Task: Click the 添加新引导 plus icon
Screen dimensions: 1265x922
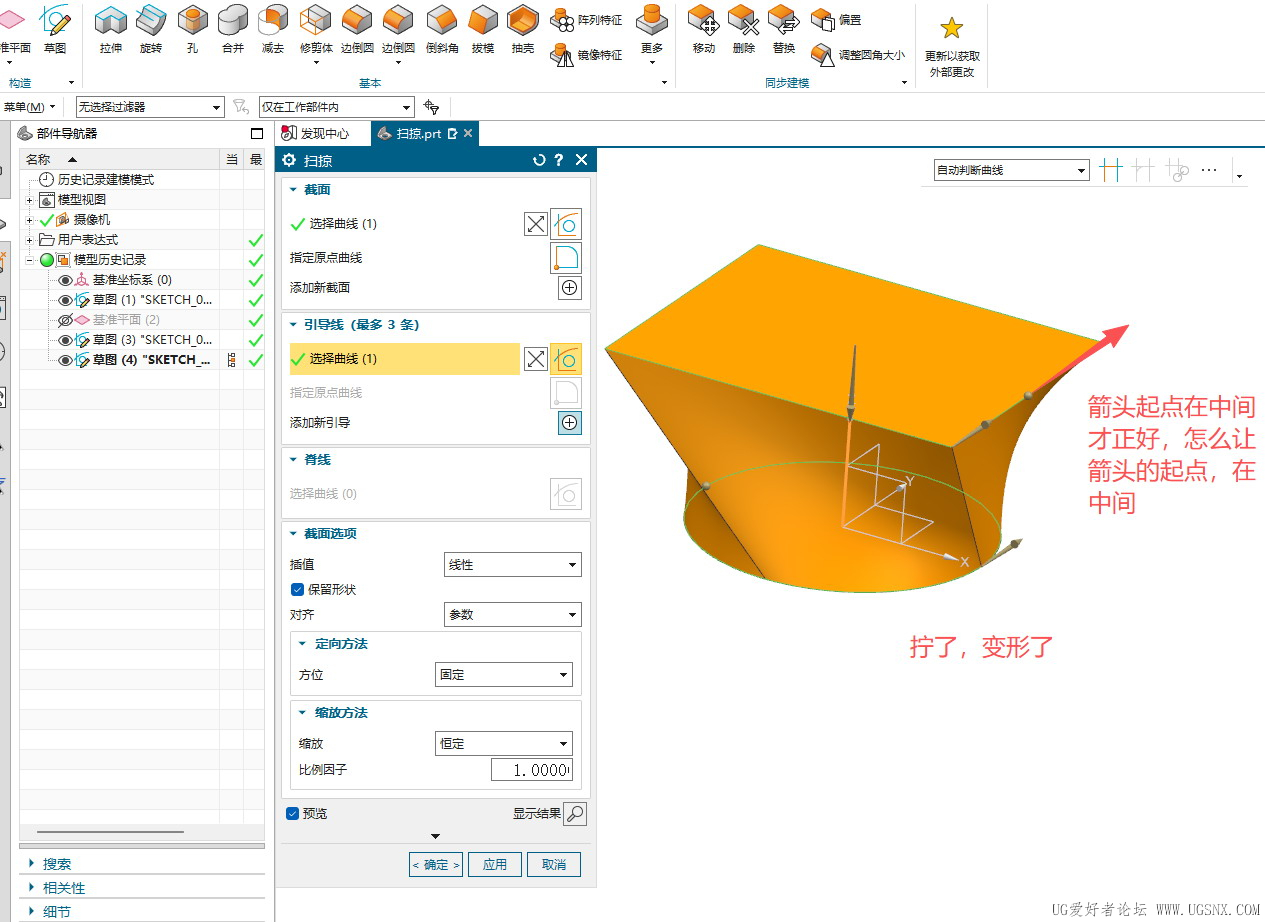Action: 569,423
